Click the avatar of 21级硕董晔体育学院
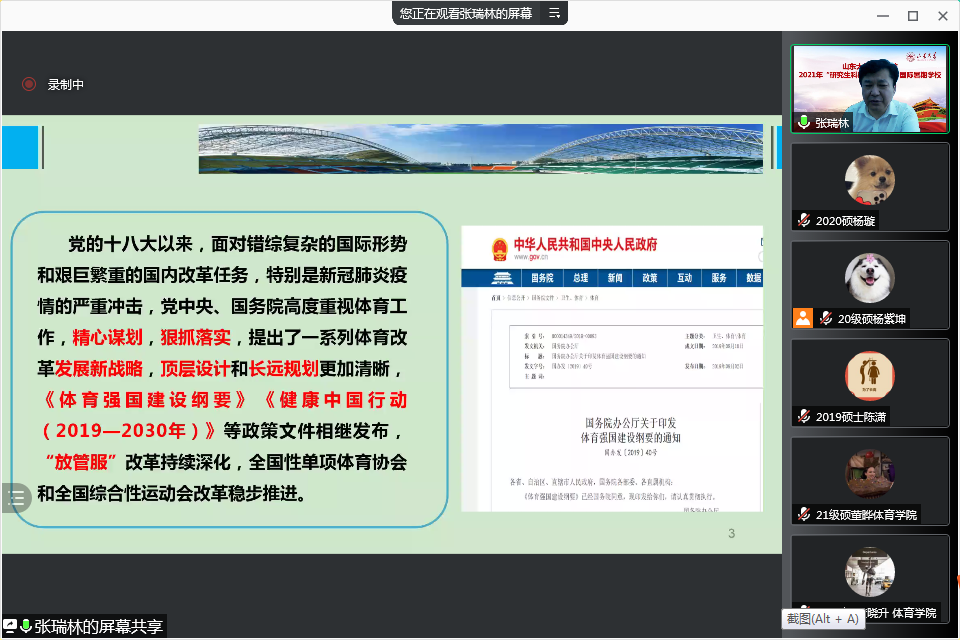 tap(869, 473)
